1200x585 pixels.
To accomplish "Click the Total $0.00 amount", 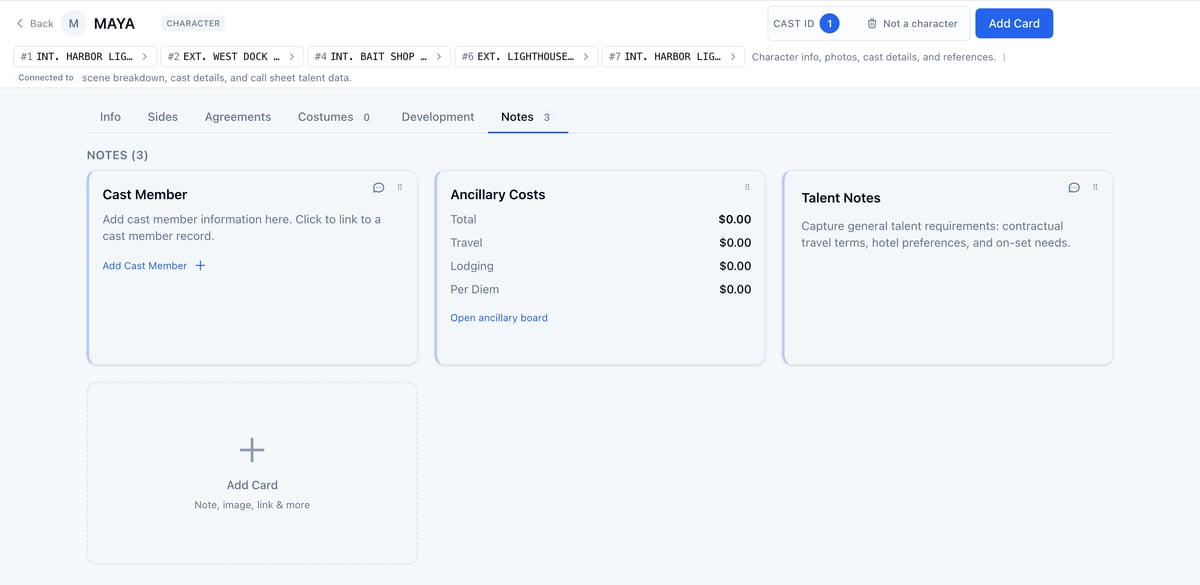I will [x=735, y=219].
